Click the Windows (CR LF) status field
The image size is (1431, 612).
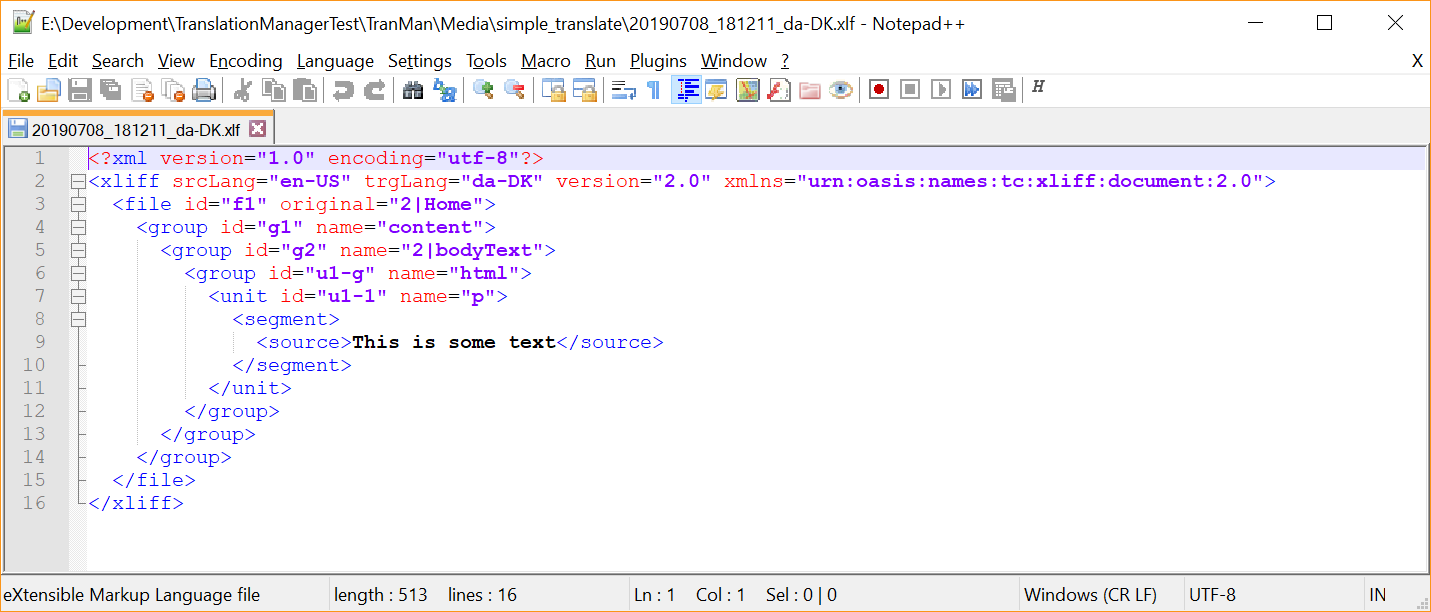tap(1100, 595)
